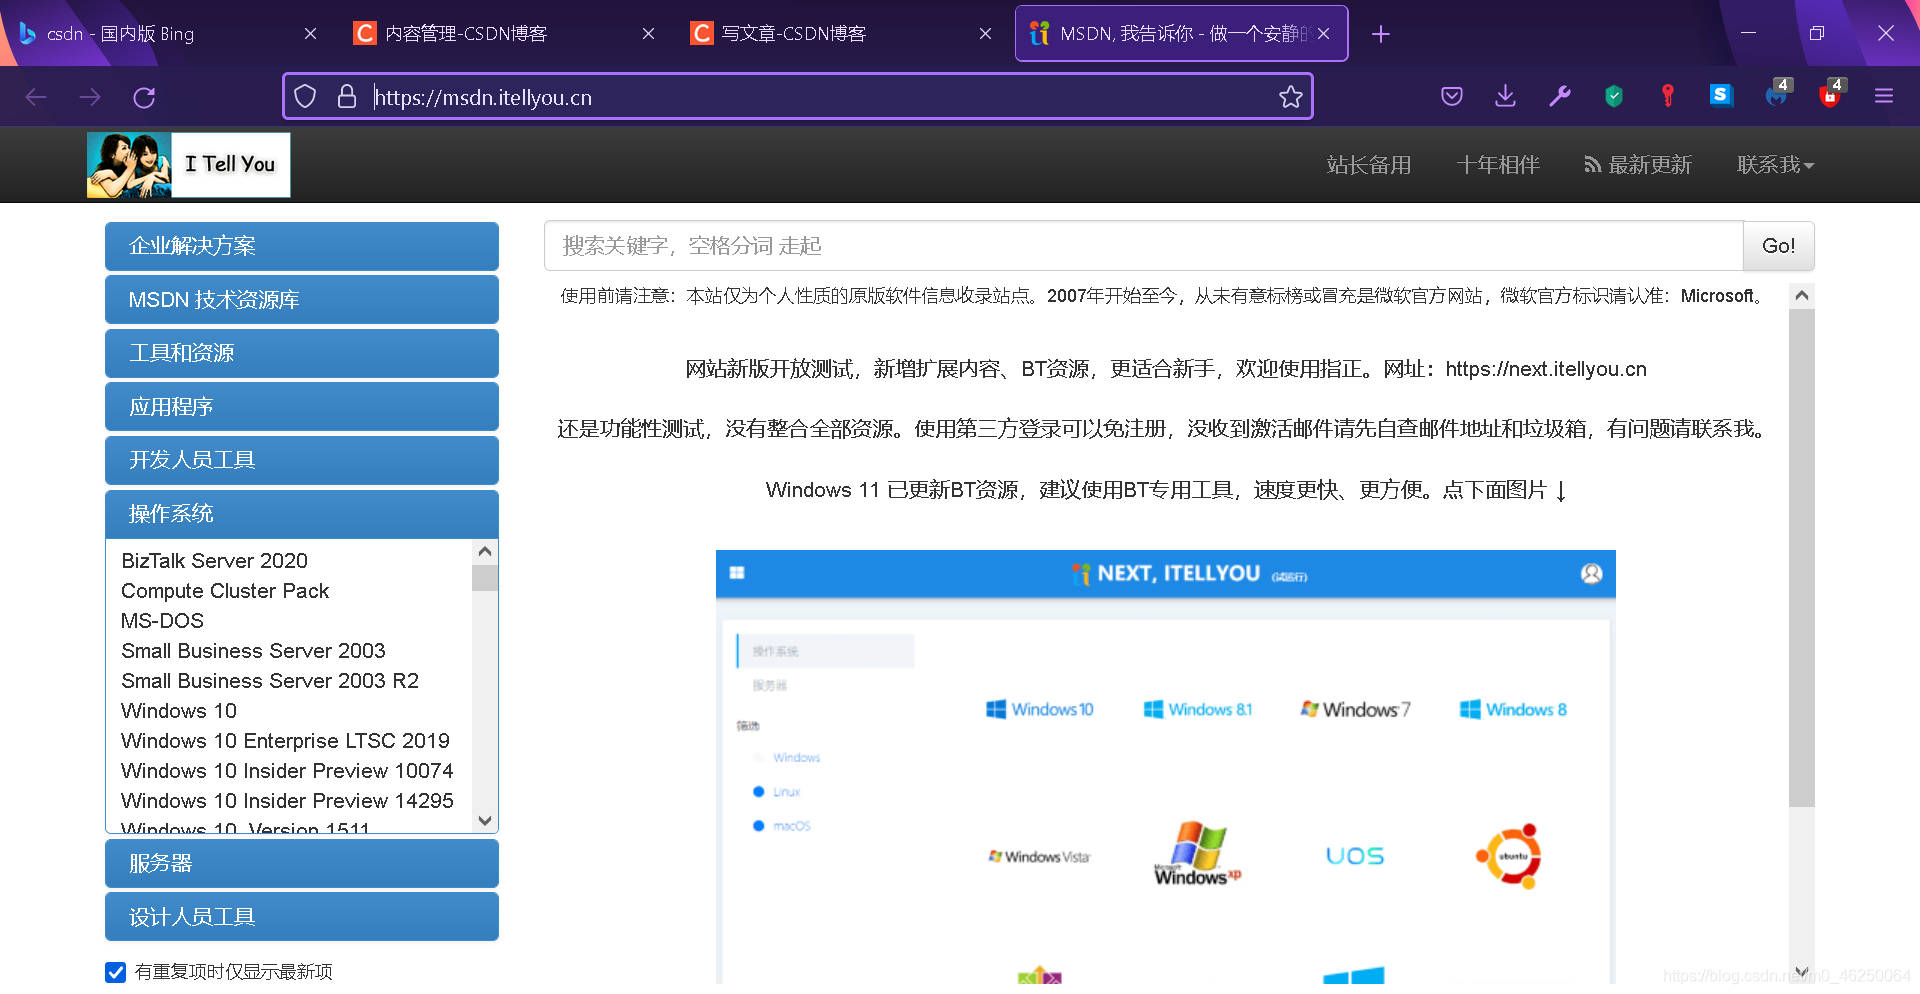Collapse 操作系统 category
The height and width of the screenshot is (994, 1920).
click(302, 513)
